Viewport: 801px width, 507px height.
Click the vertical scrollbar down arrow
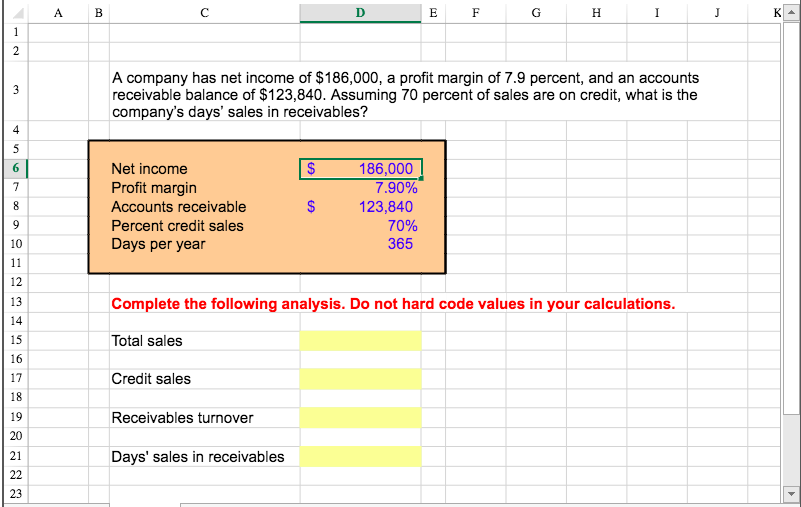tap(791, 494)
